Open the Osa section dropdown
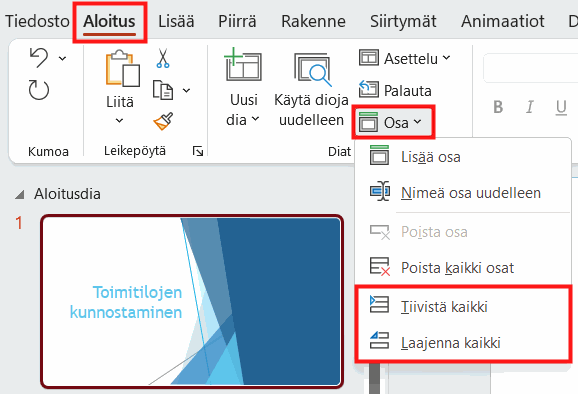 coord(393,122)
